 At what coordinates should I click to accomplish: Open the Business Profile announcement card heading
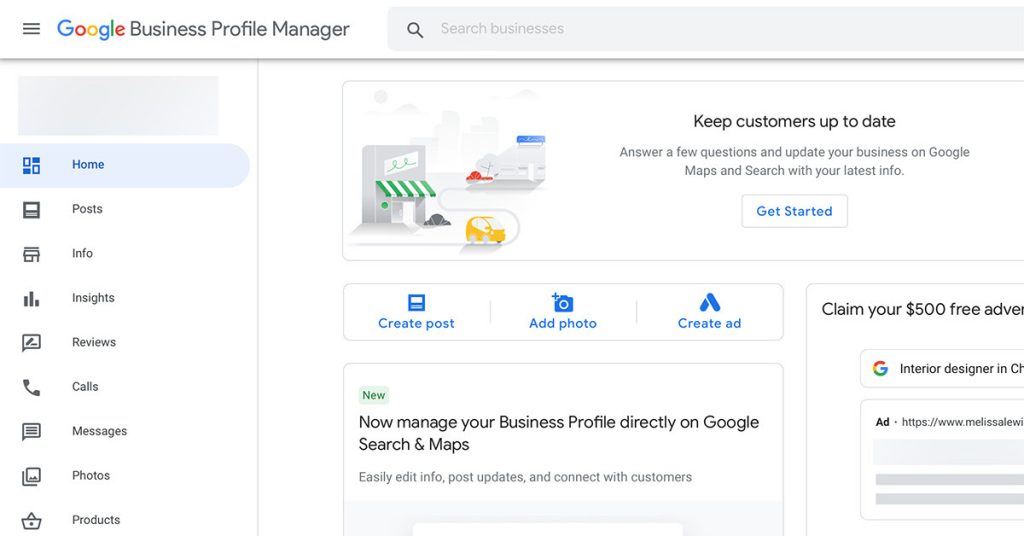pos(558,433)
